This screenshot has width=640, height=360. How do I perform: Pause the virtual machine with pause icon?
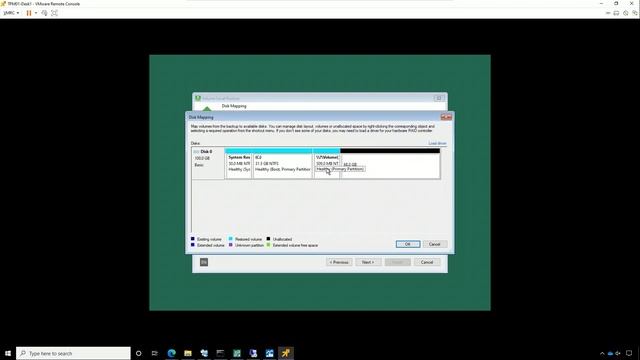[29, 13]
